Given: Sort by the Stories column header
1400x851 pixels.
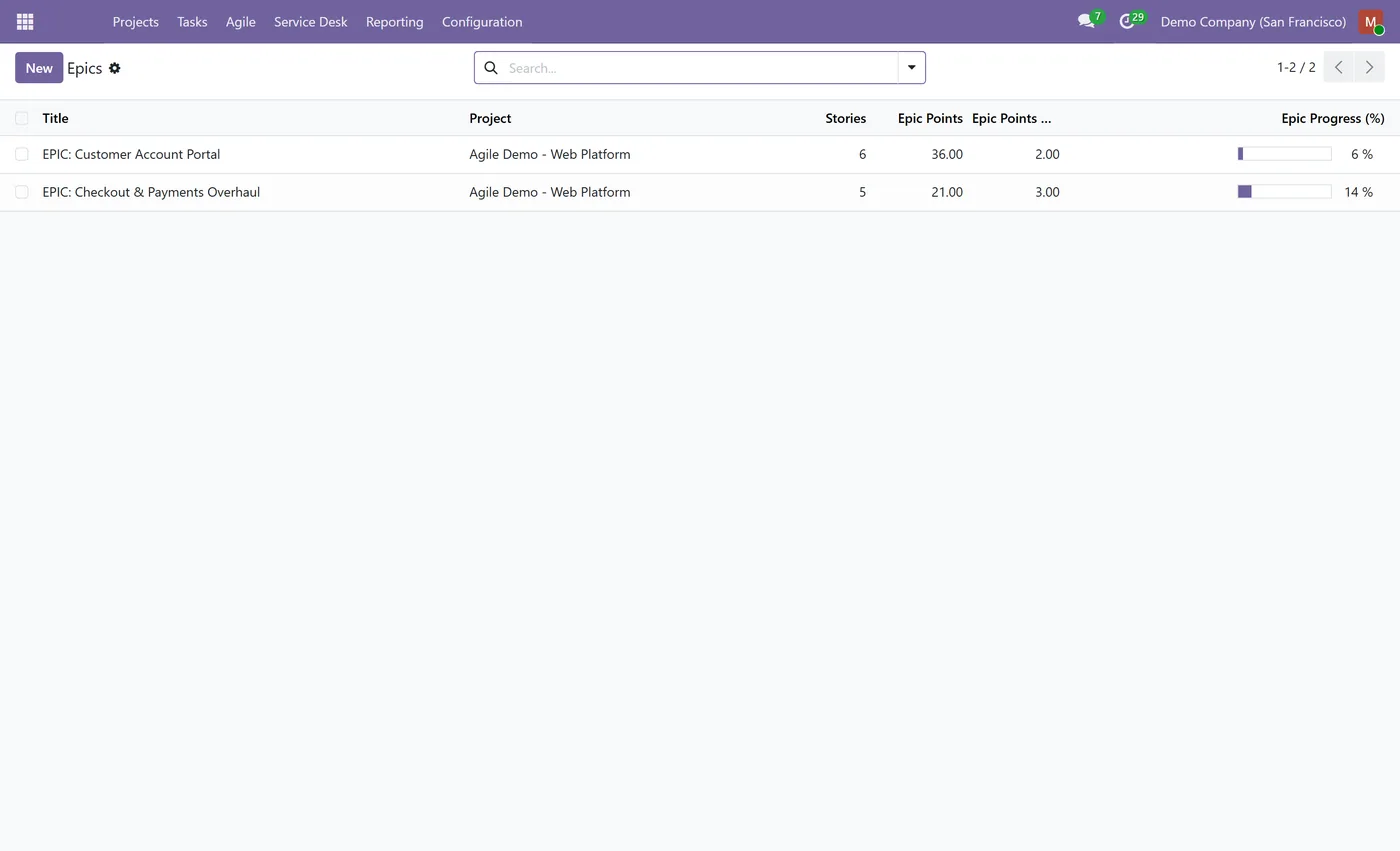Looking at the screenshot, I should [x=846, y=118].
